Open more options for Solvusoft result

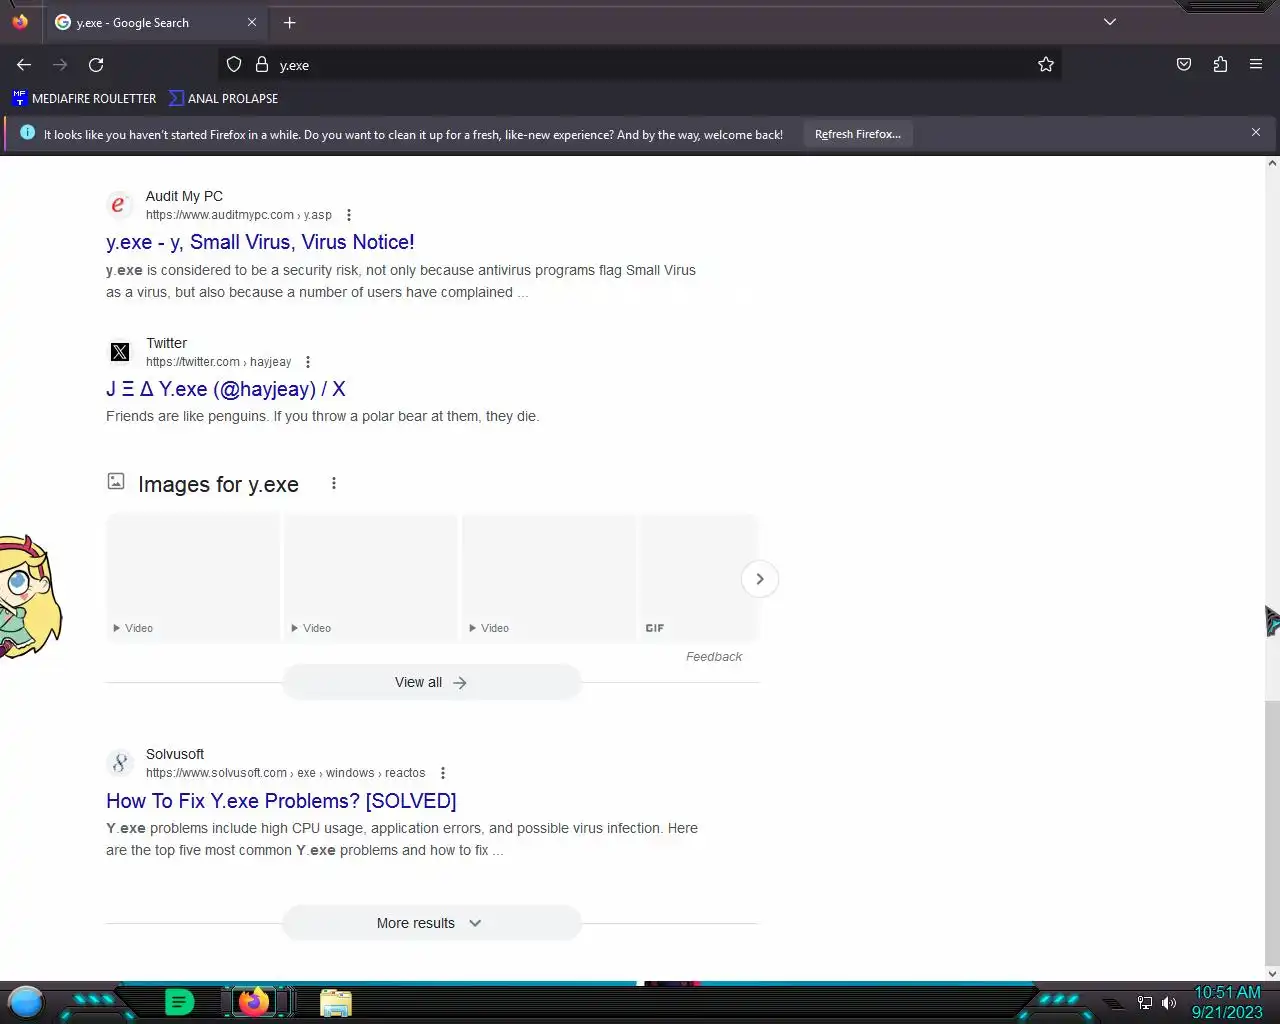coord(443,773)
